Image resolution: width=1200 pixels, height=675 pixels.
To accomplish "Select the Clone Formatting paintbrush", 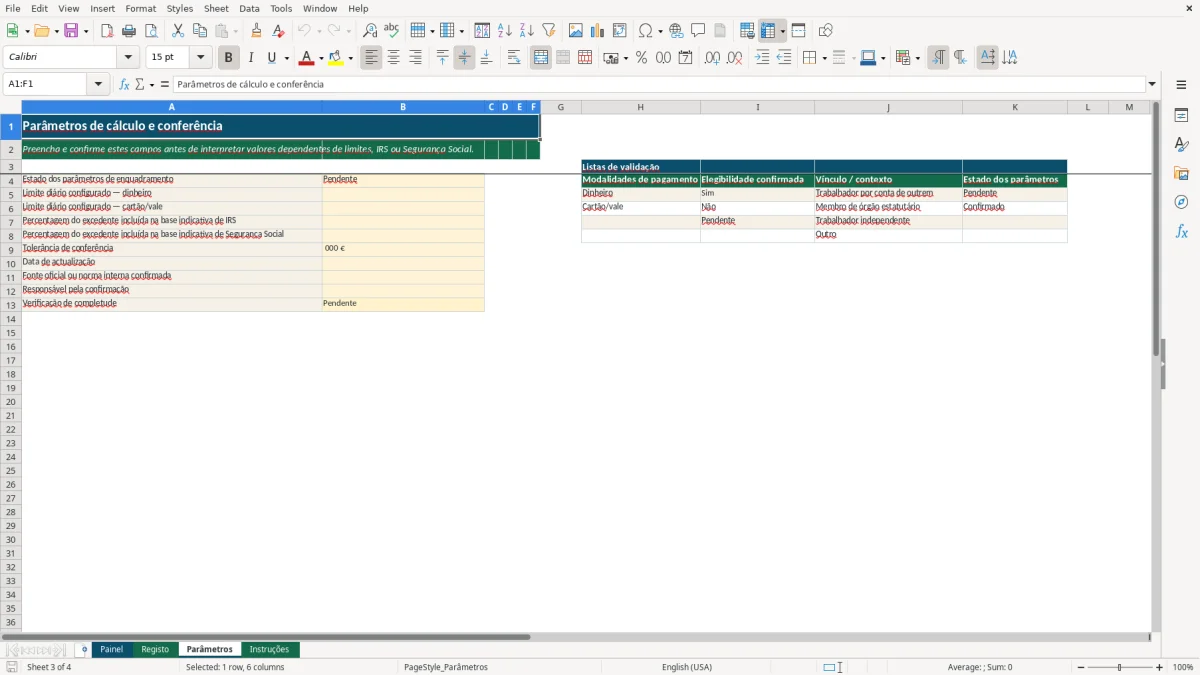I will pyautogui.click(x=257, y=31).
